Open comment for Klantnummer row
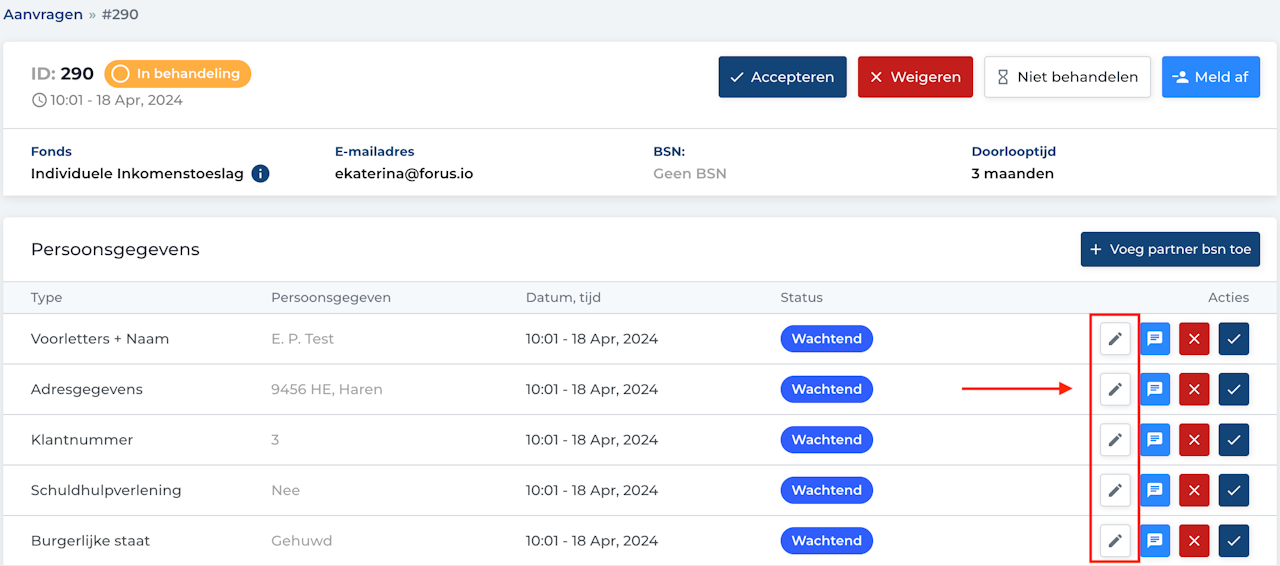 pos(1155,440)
